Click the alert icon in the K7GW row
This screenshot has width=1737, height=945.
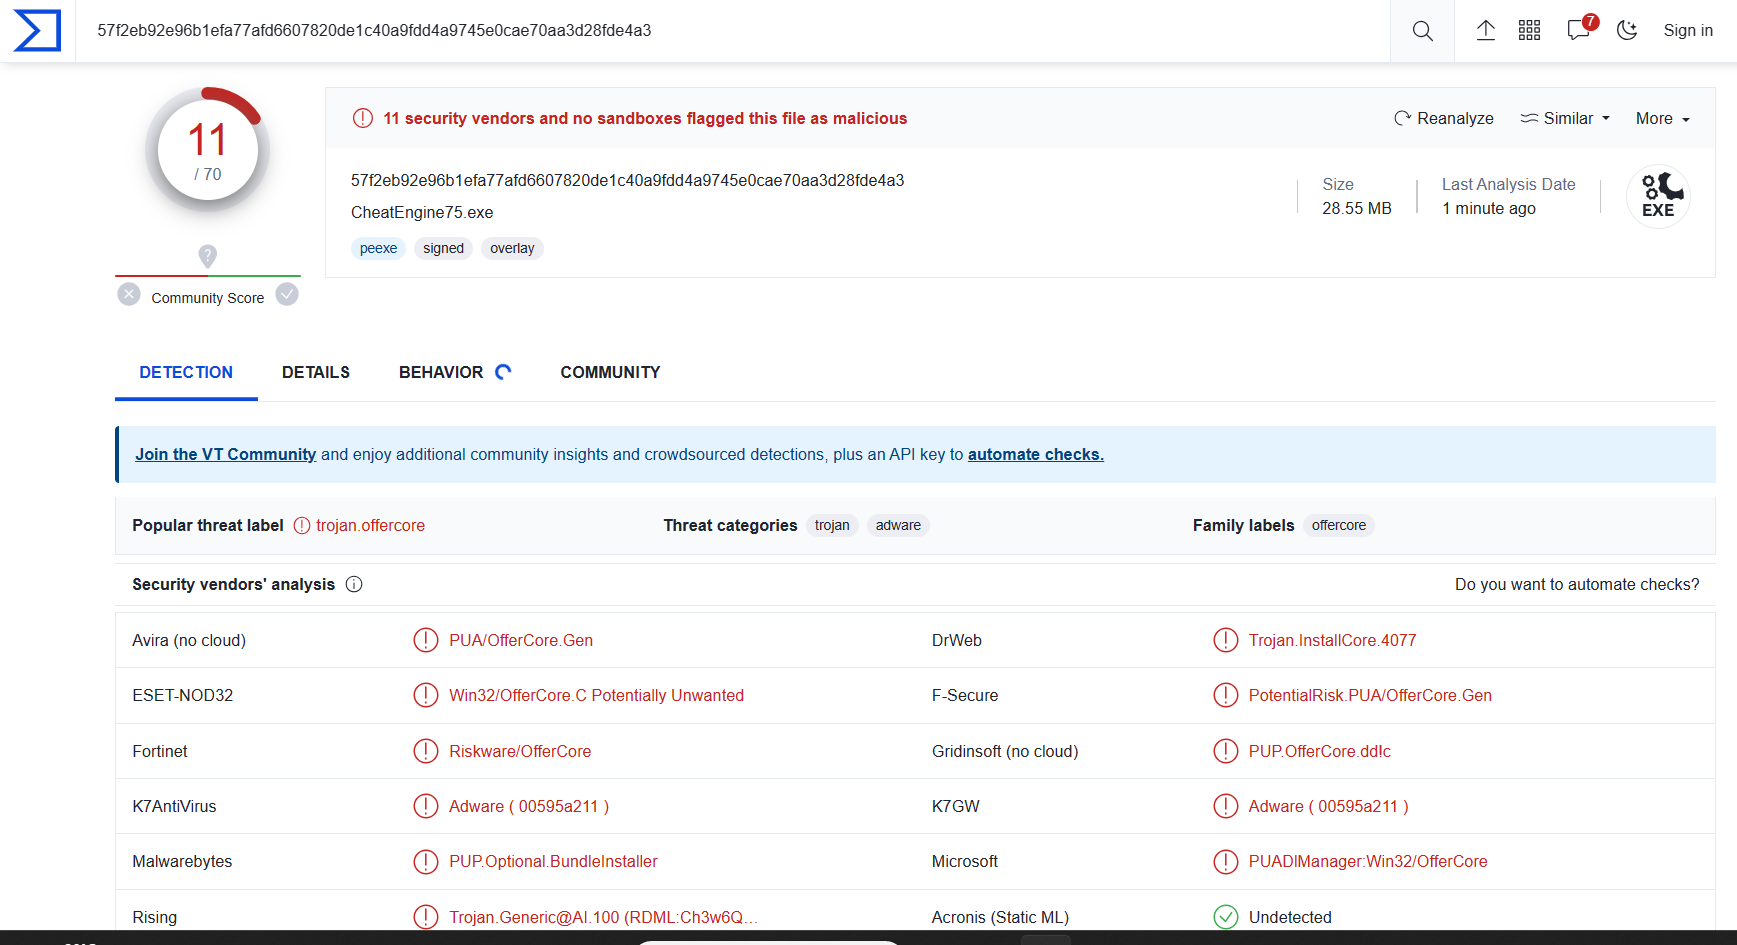(x=1226, y=806)
